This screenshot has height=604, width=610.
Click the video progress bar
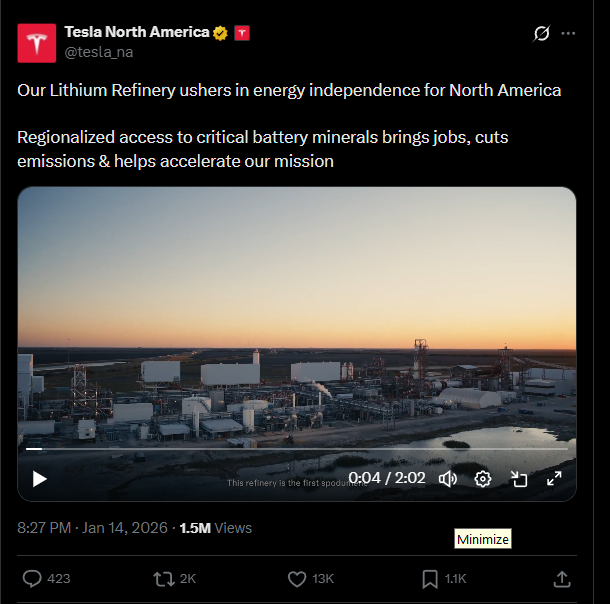point(297,450)
